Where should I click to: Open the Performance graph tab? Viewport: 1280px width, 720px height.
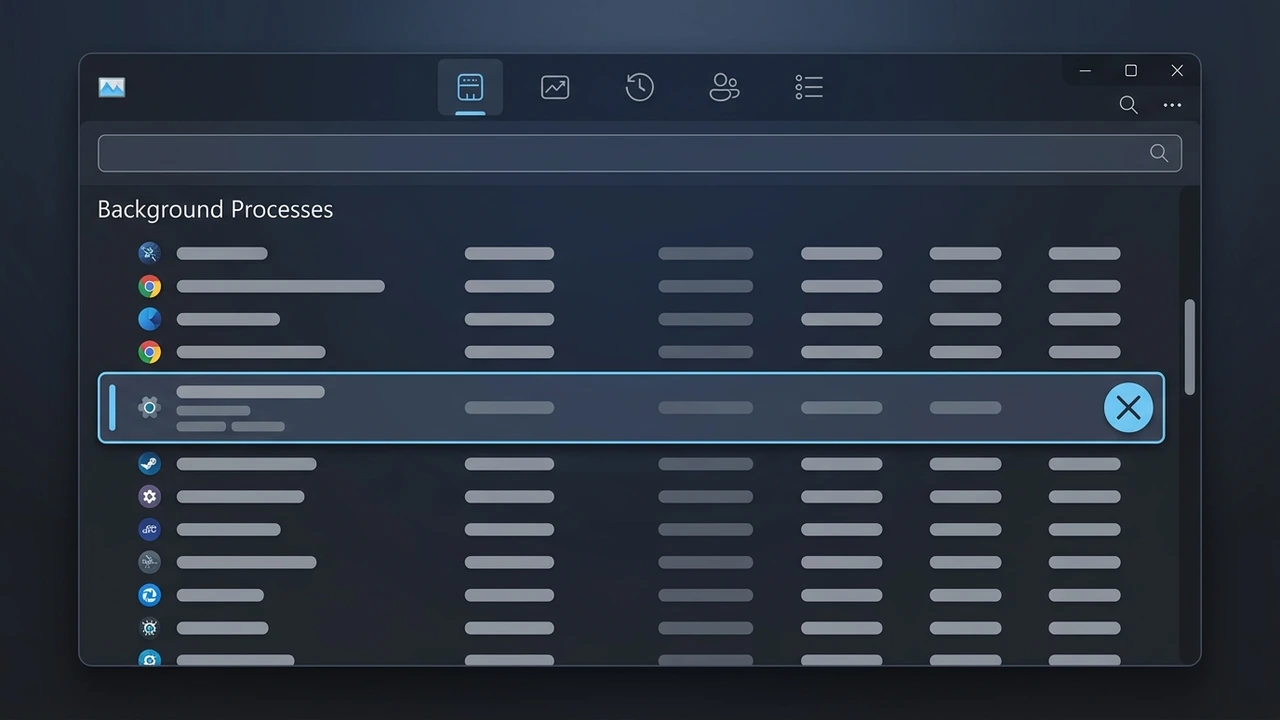555,87
